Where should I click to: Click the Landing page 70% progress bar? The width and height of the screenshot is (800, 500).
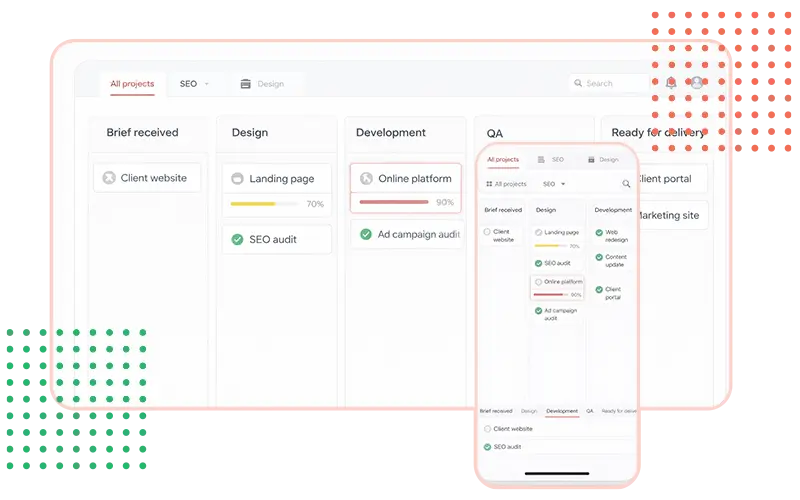point(264,204)
